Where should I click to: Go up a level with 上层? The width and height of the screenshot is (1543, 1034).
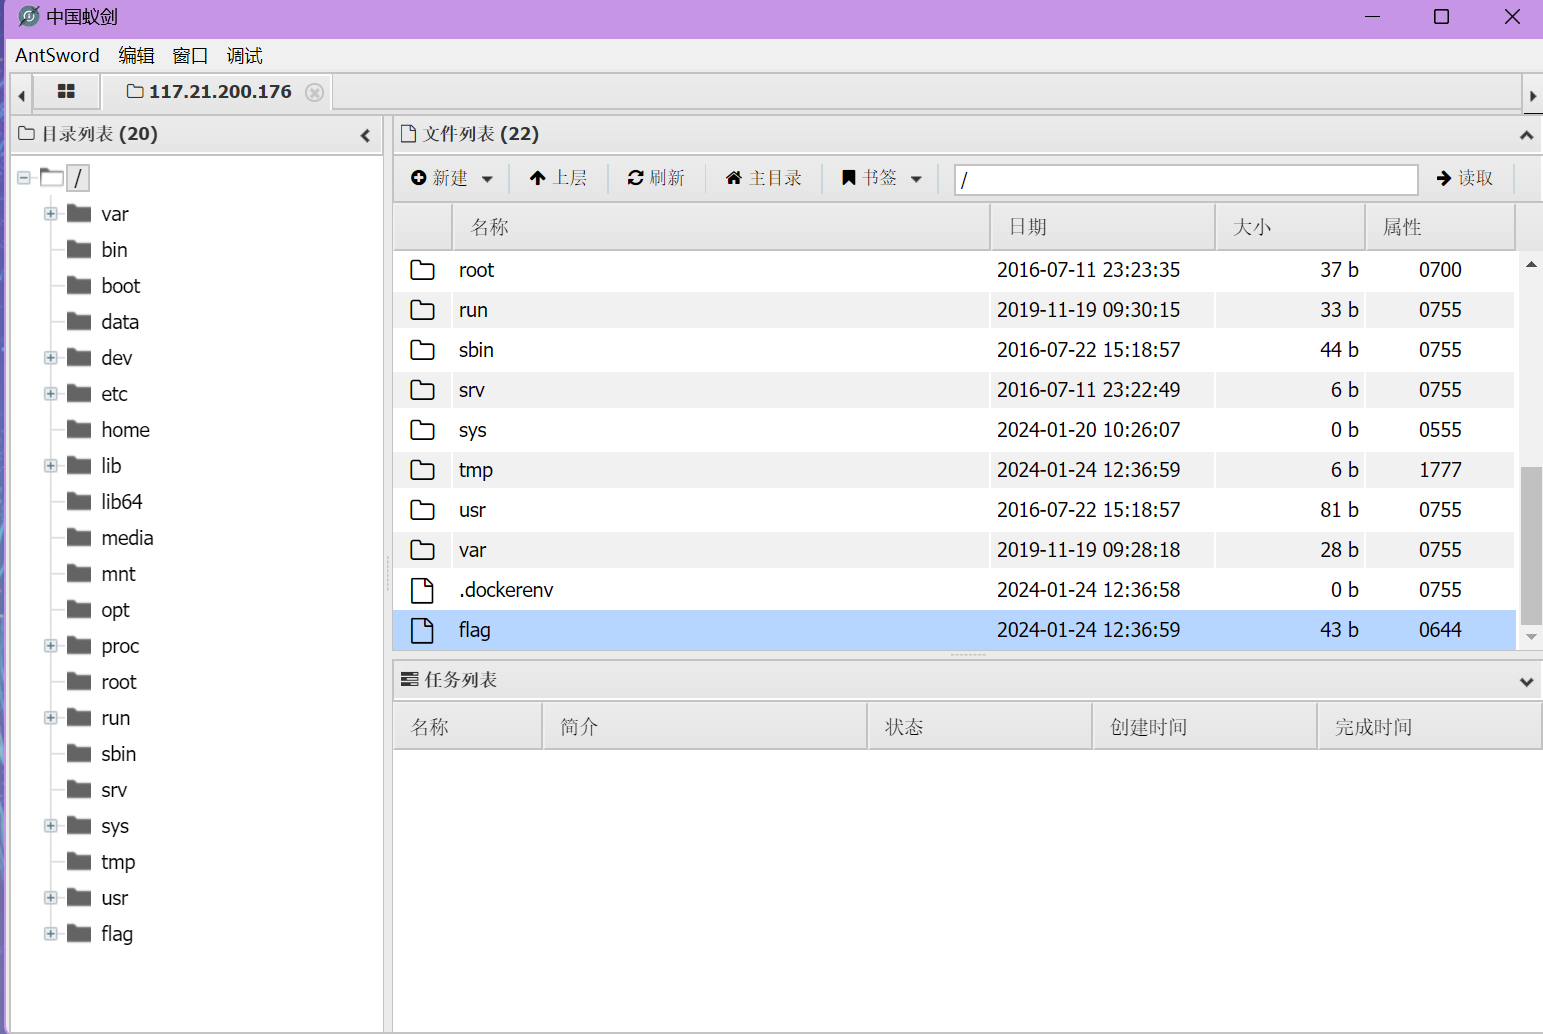point(558,178)
